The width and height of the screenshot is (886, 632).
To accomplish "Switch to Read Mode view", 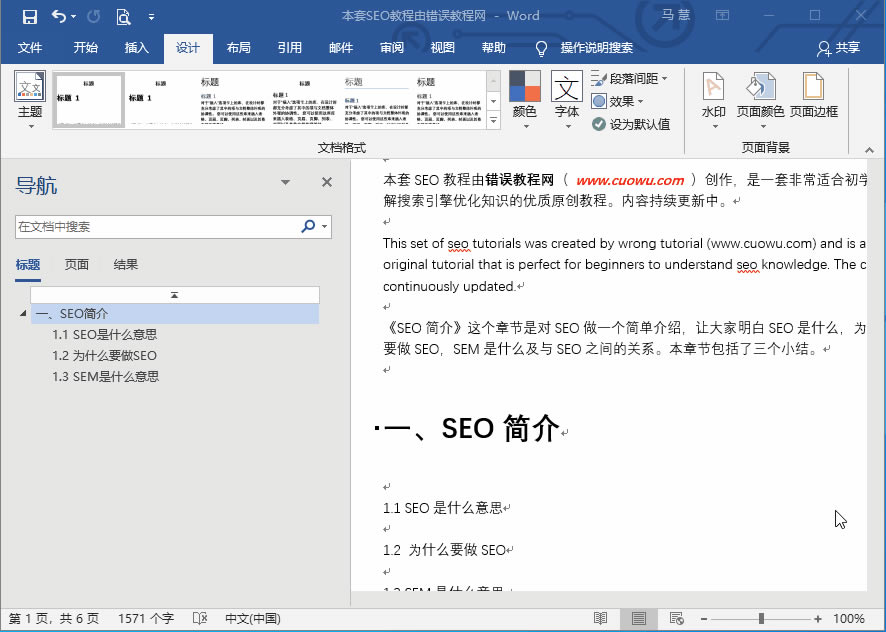I will 601,618.
